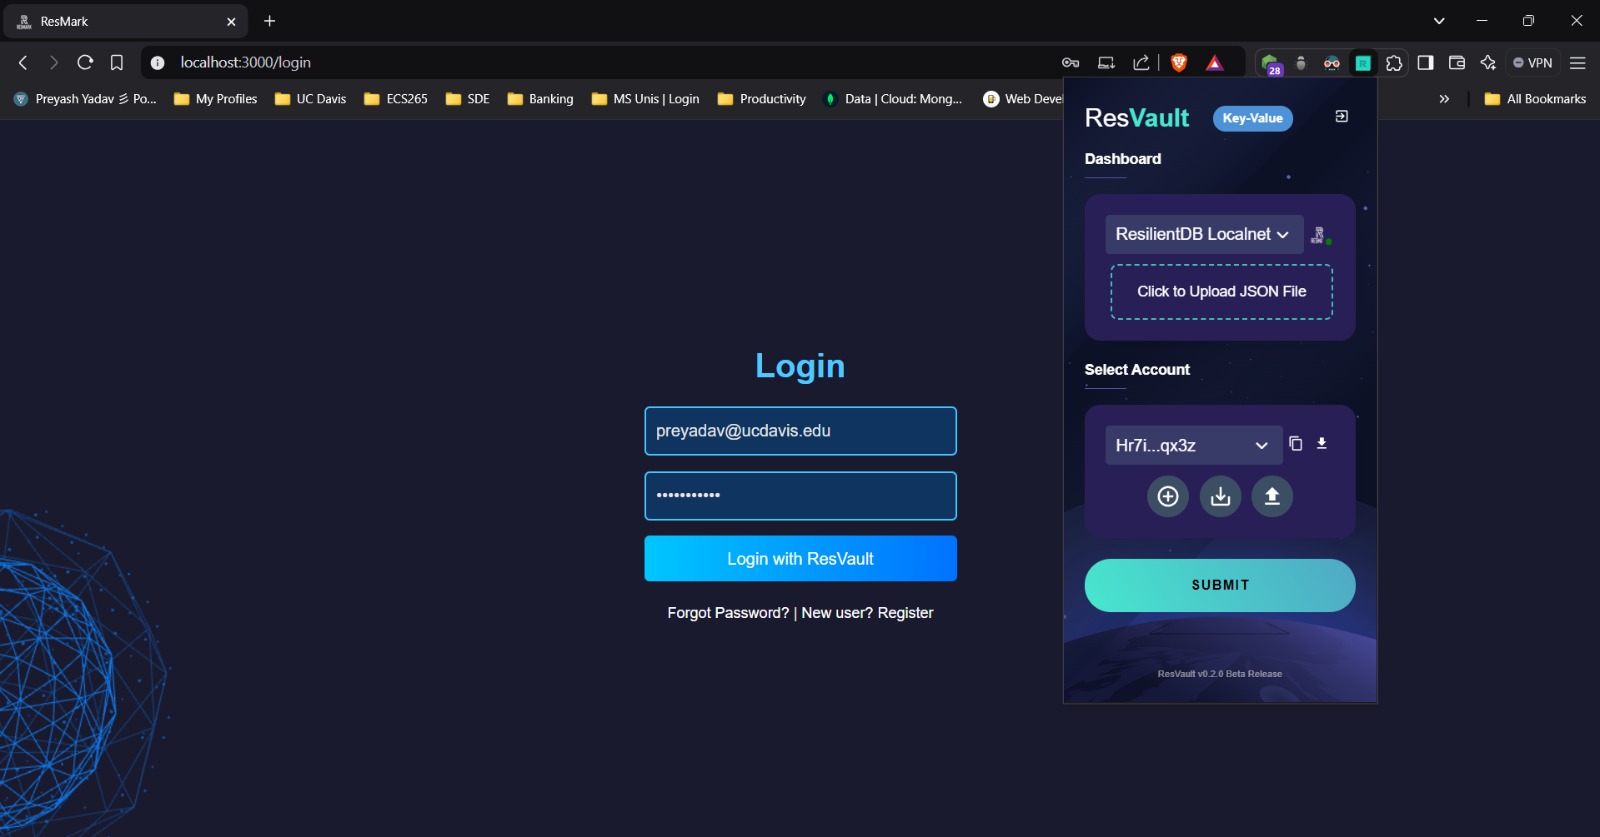Click the bookmark page icon
1600x837 pixels.
click(x=117, y=62)
